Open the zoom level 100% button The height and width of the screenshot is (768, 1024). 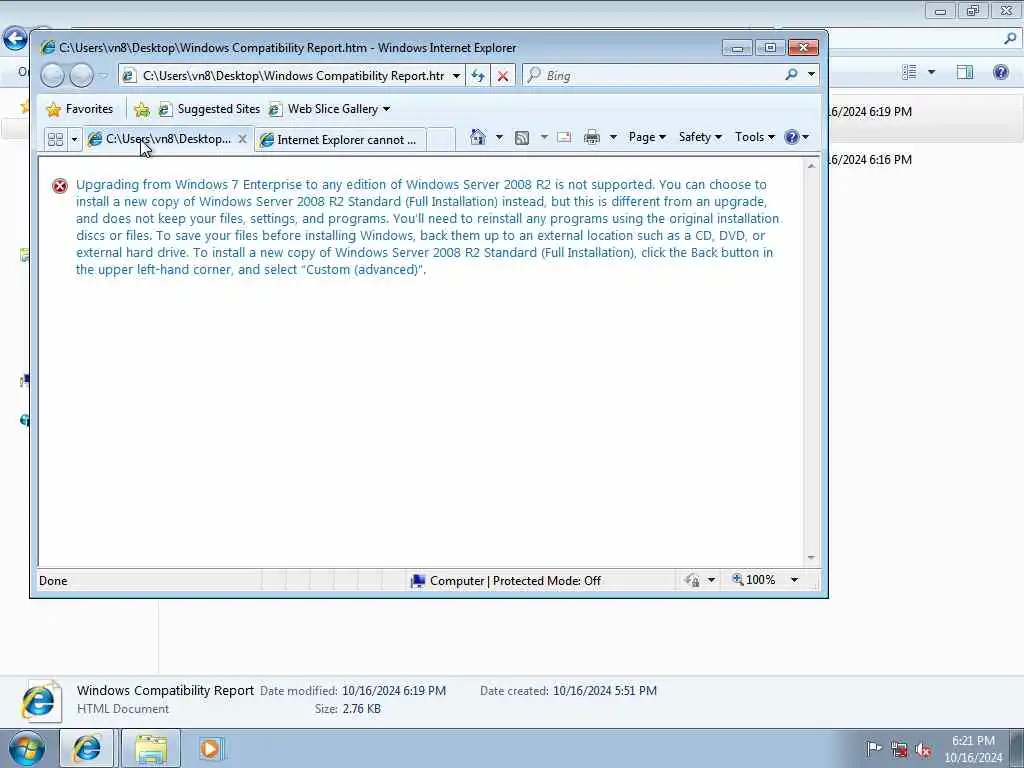[754, 580]
